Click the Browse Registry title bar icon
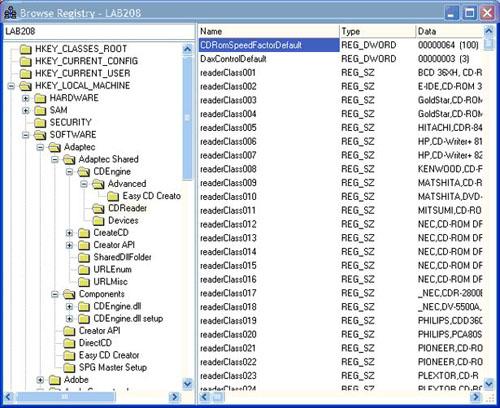 coord(10,13)
